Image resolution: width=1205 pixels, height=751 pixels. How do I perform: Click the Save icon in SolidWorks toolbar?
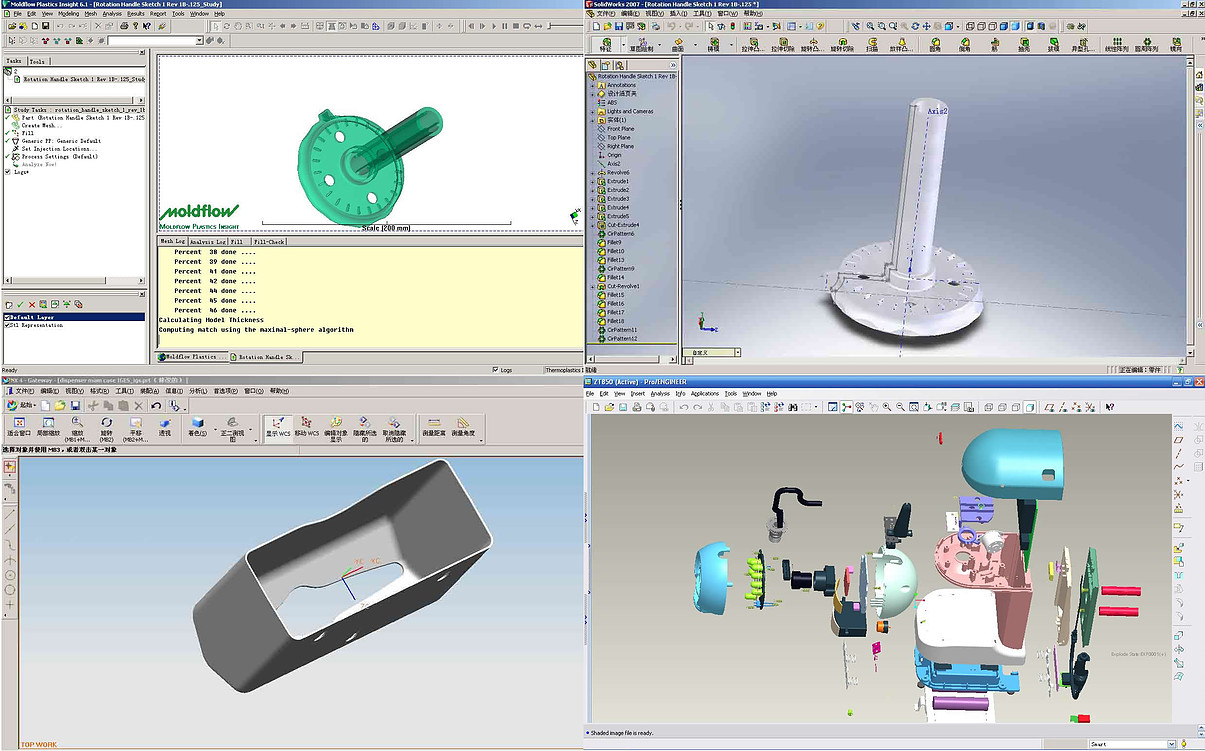point(618,25)
